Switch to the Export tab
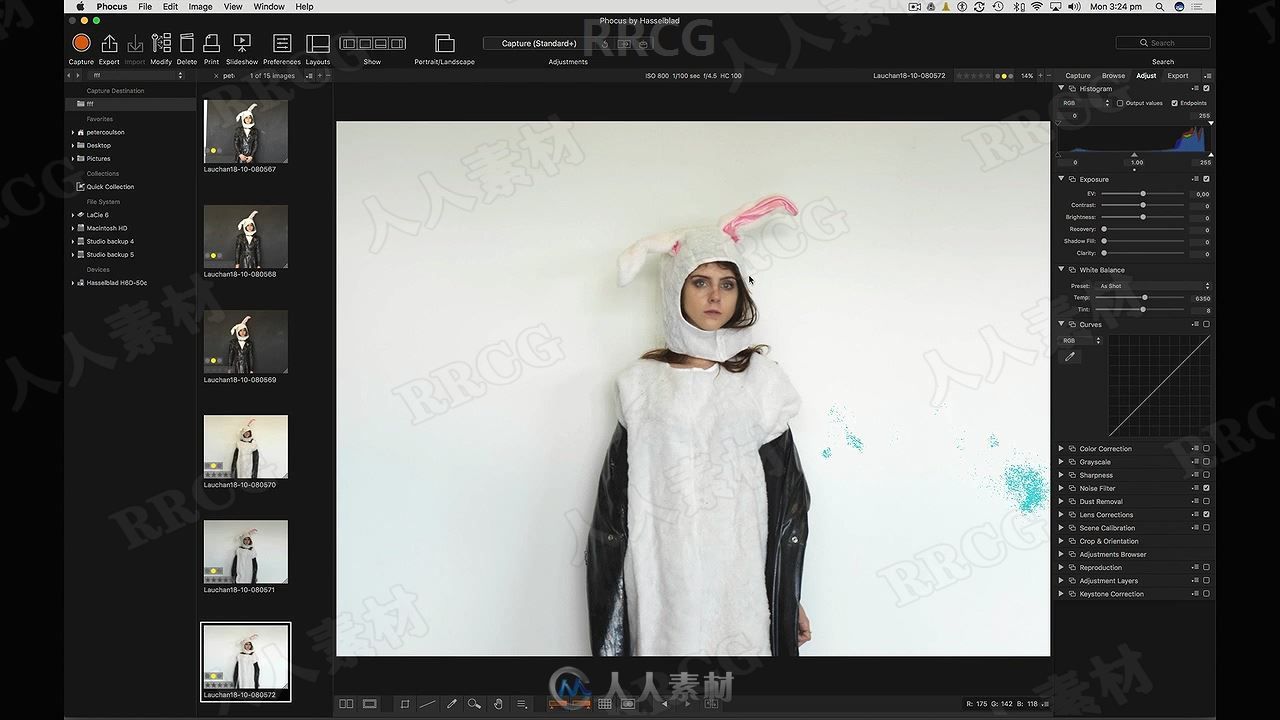Image resolution: width=1280 pixels, height=720 pixels. coord(1178,75)
